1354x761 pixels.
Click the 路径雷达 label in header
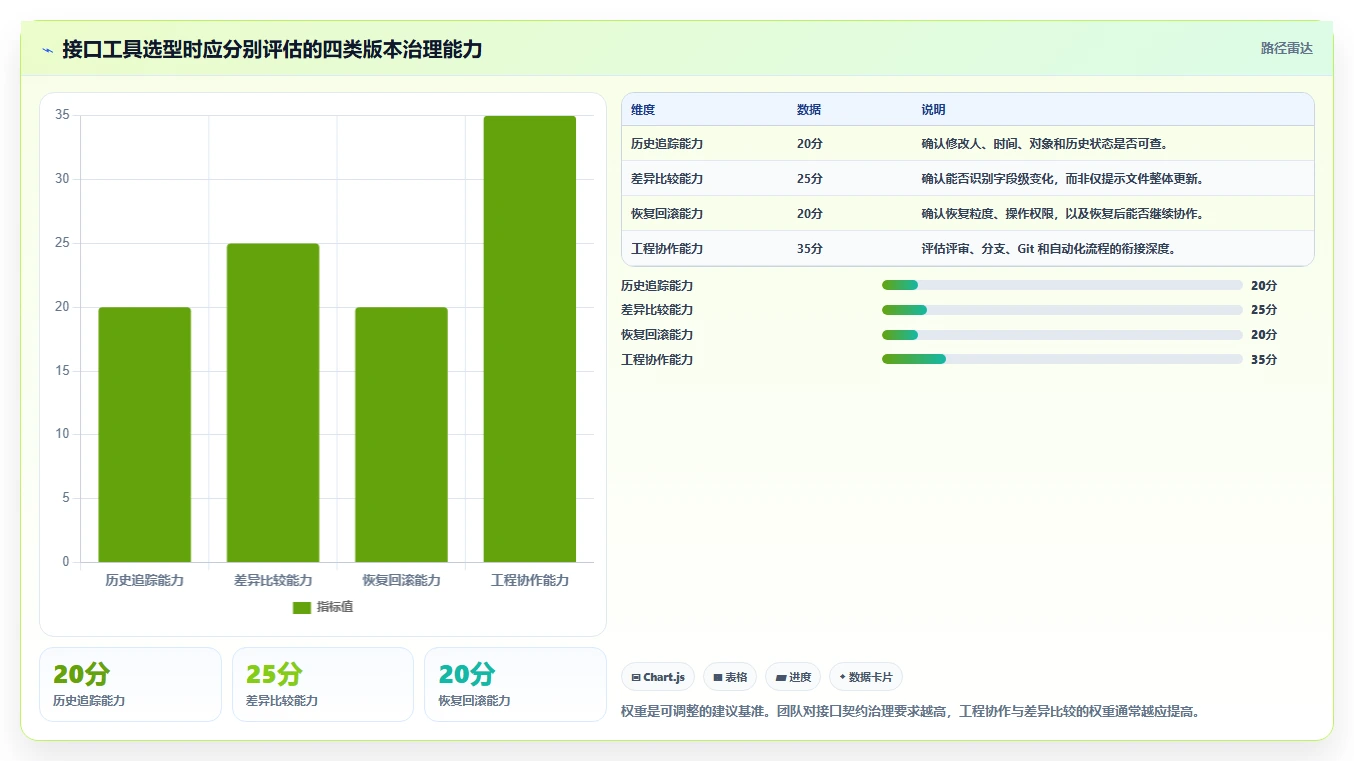pyautogui.click(x=1286, y=48)
